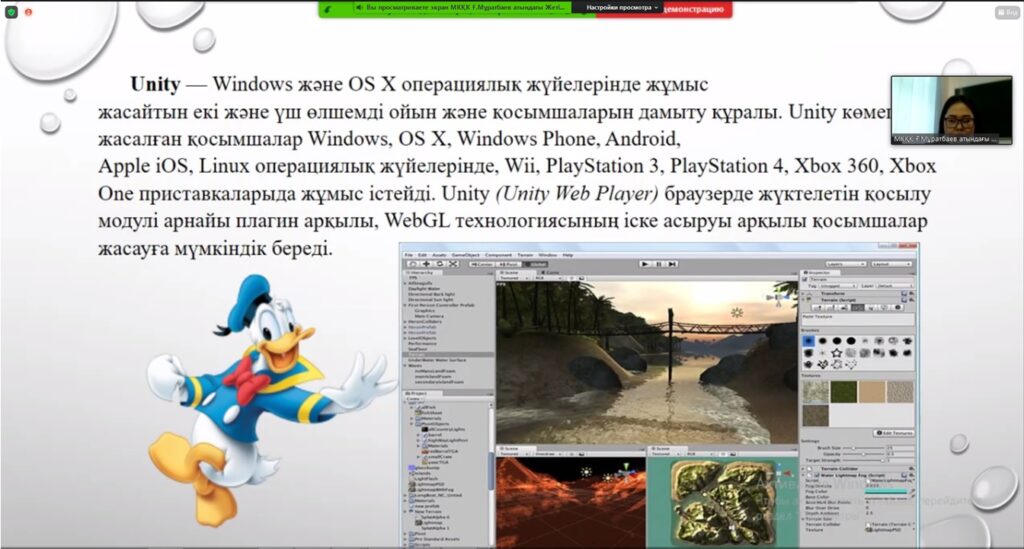This screenshot has width=1024, height=549.
Task: Click the Transform component help icon
Action: point(906,294)
